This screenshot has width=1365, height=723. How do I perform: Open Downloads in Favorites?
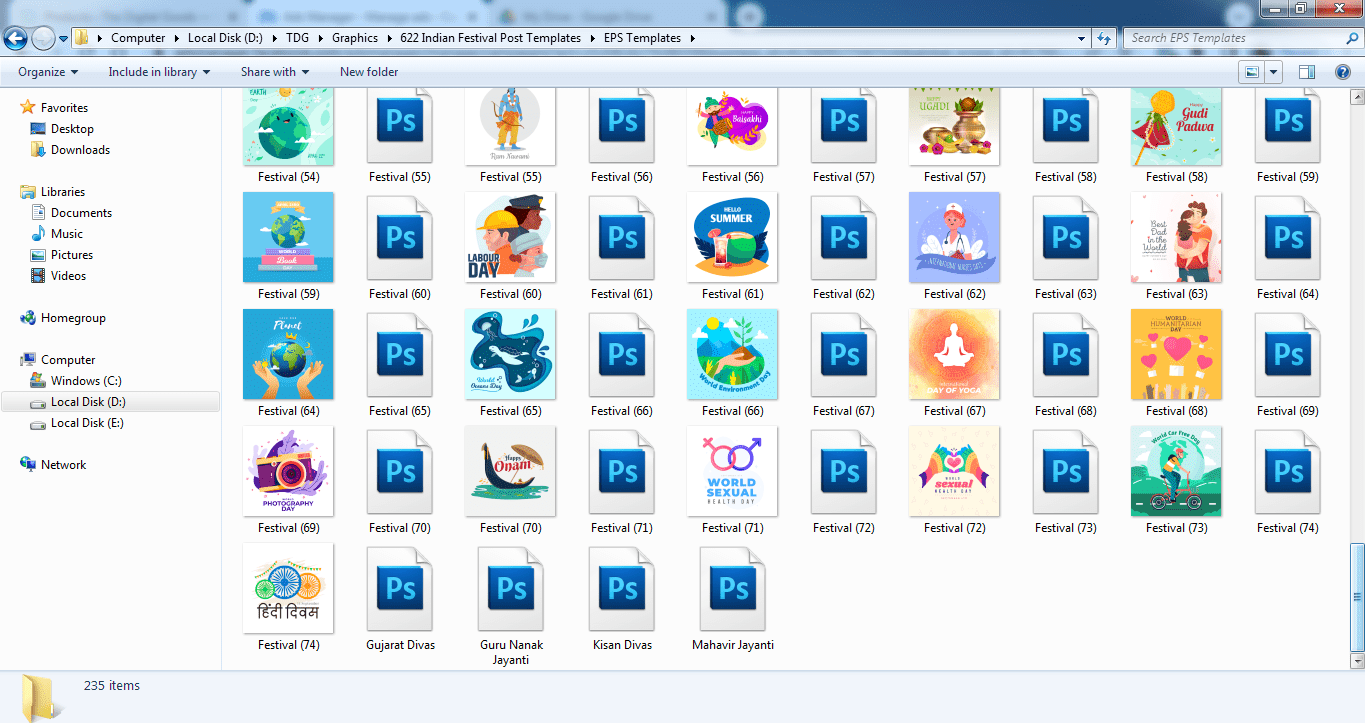[x=80, y=150]
